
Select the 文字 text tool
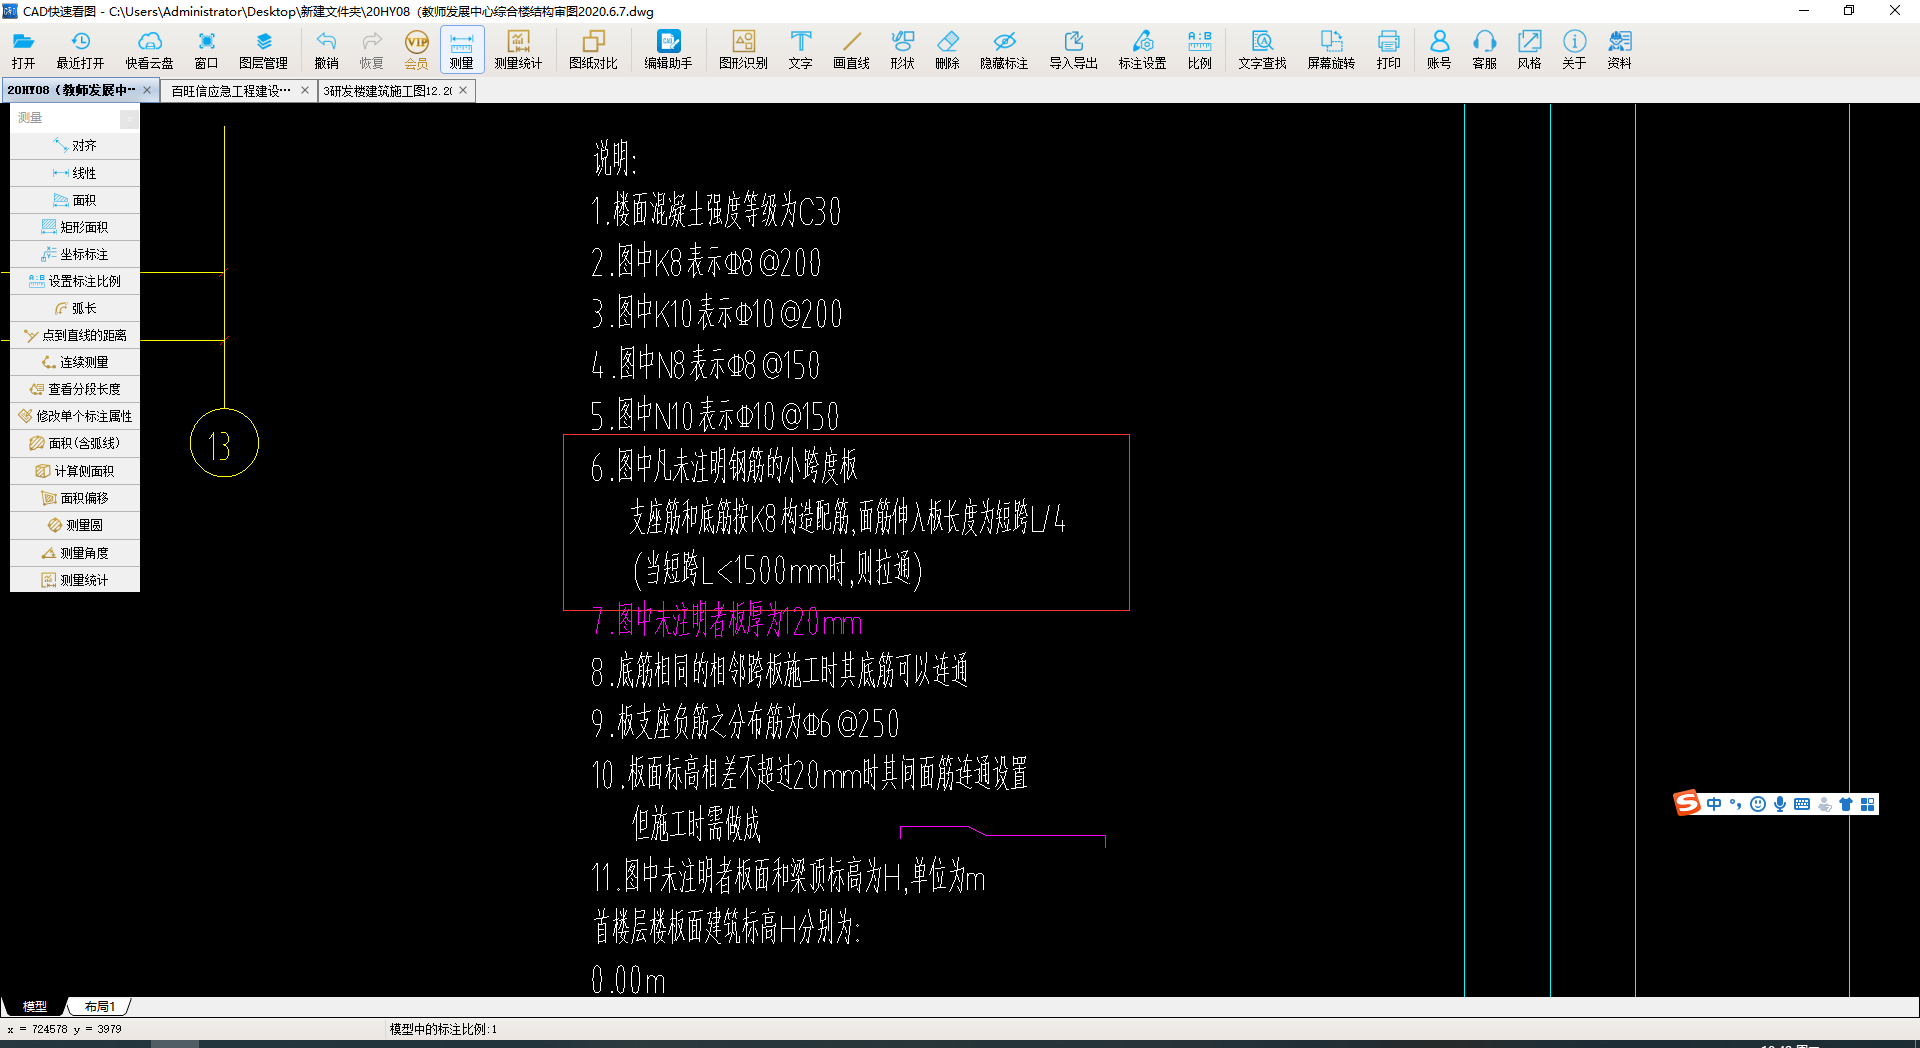click(800, 50)
